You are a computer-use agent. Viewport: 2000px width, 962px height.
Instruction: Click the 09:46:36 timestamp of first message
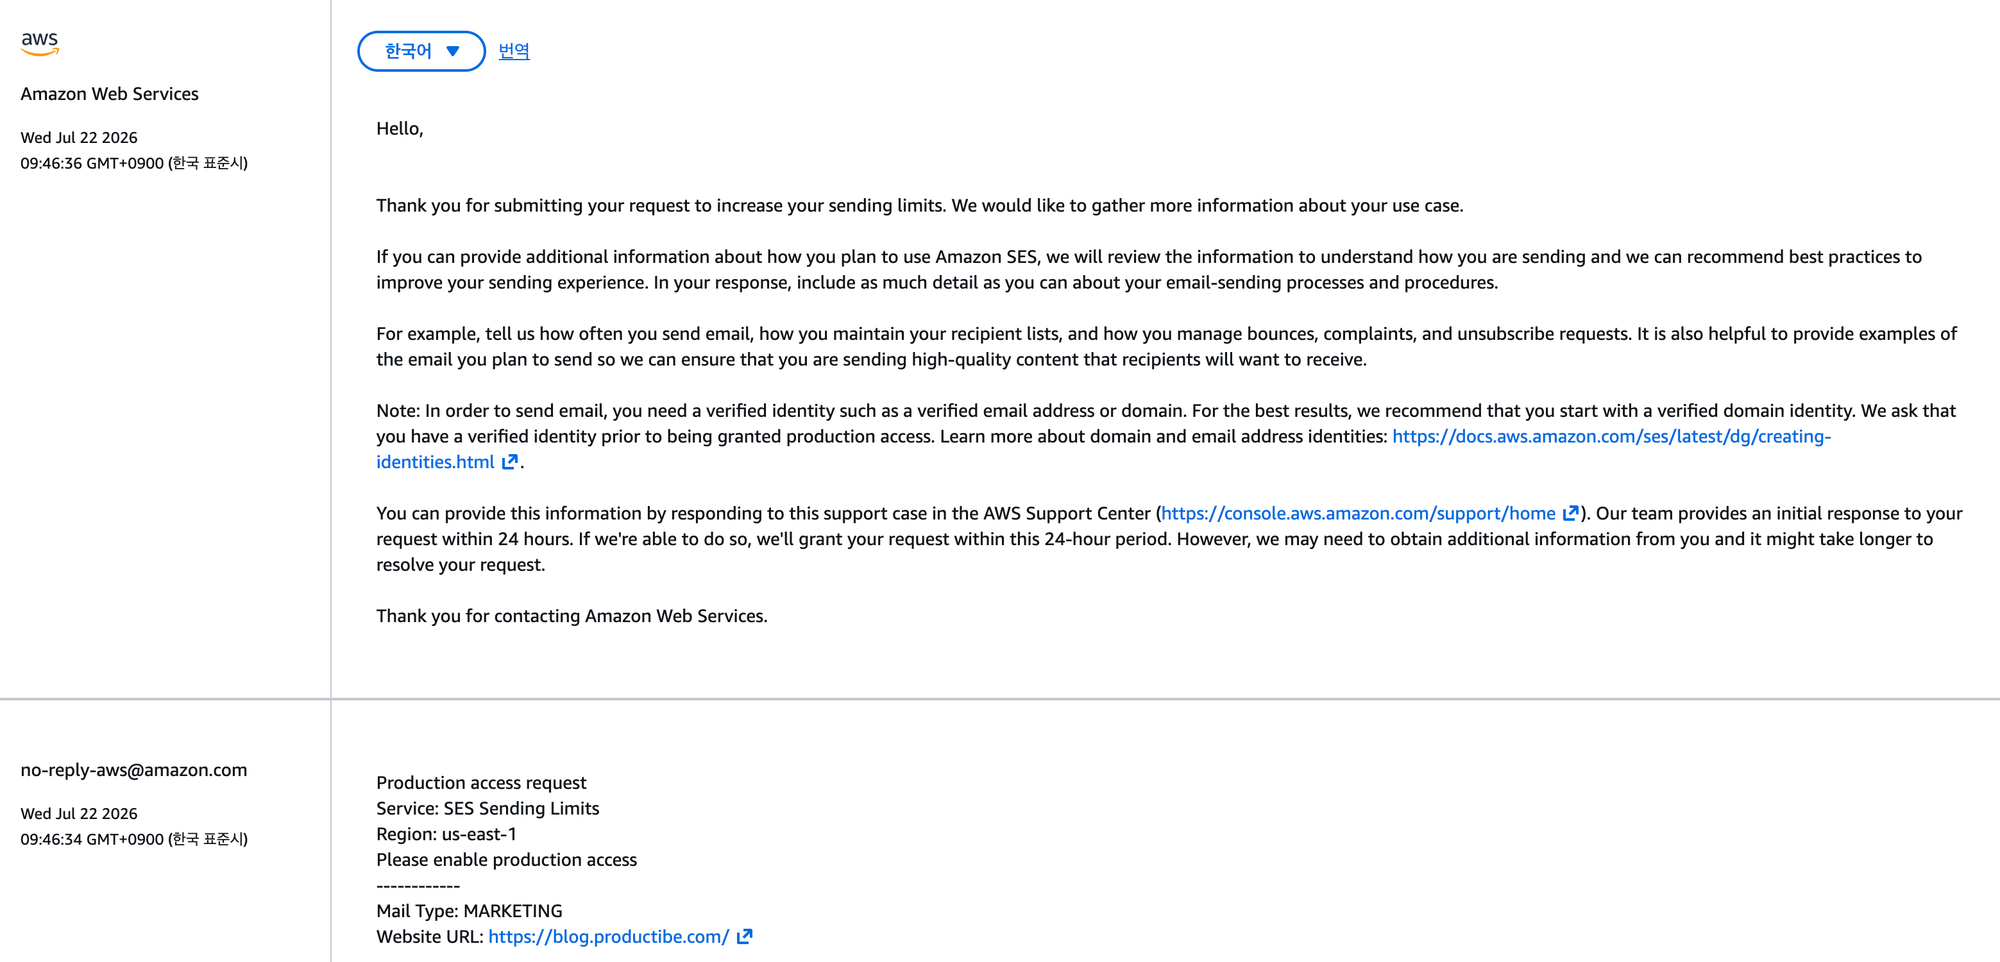click(x=134, y=163)
